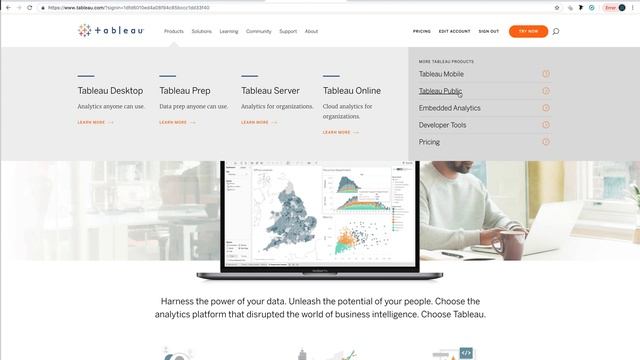This screenshot has height=360, width=640.
Task: Click Learn More under Tableau Online
Action: pos(340,133)
